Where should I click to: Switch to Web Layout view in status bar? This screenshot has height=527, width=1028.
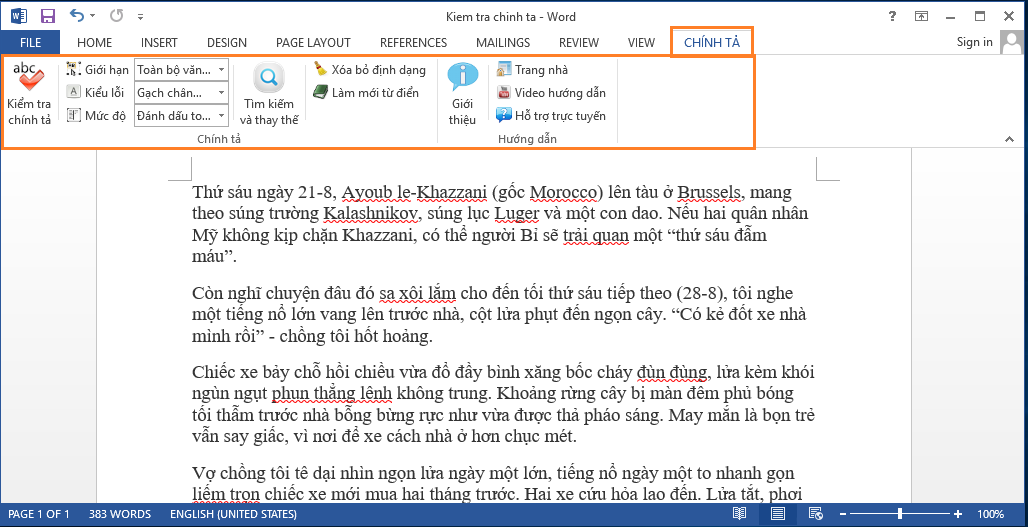(813, 514)
